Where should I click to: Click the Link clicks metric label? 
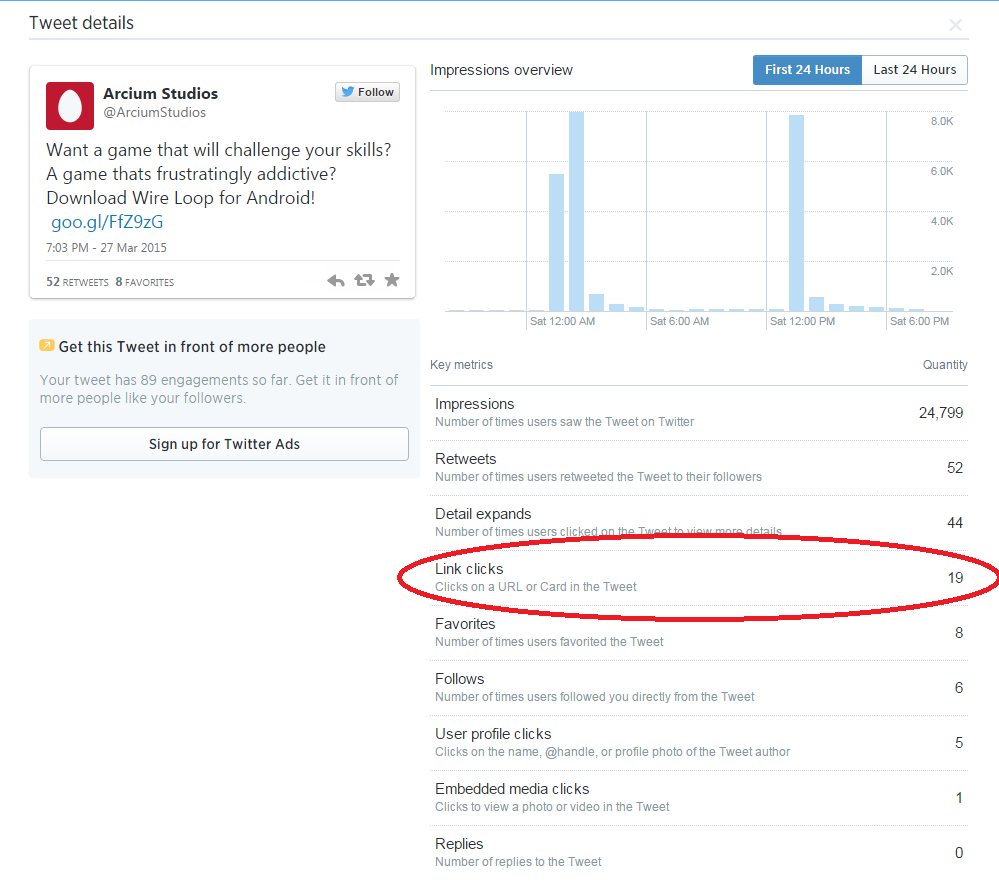[x=469, y=569]
